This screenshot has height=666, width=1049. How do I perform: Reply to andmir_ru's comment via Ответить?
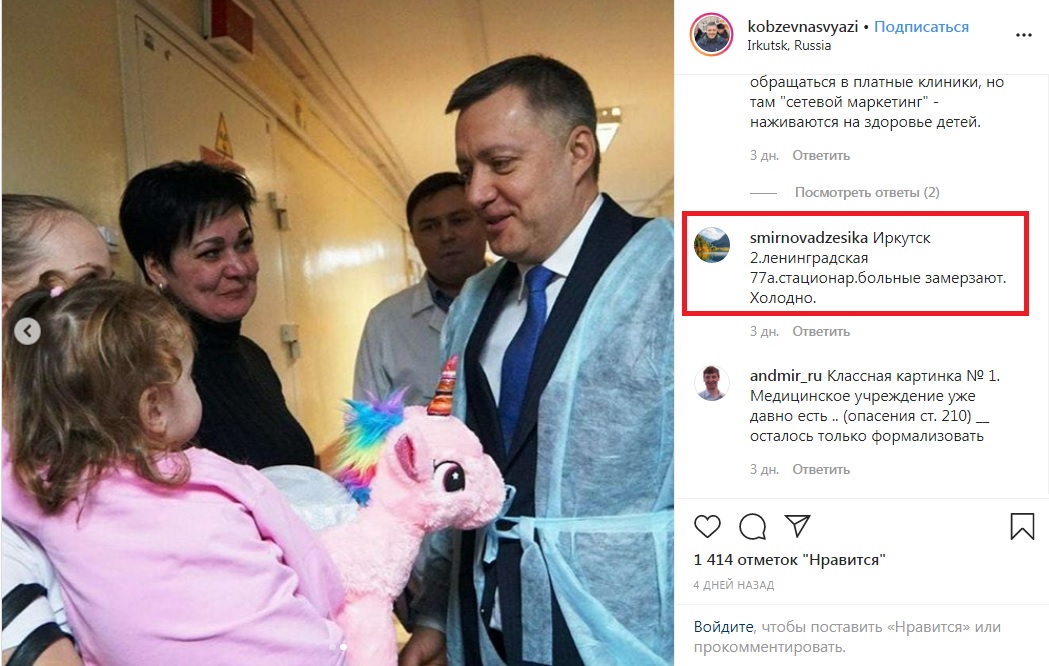tap(821, 469)
